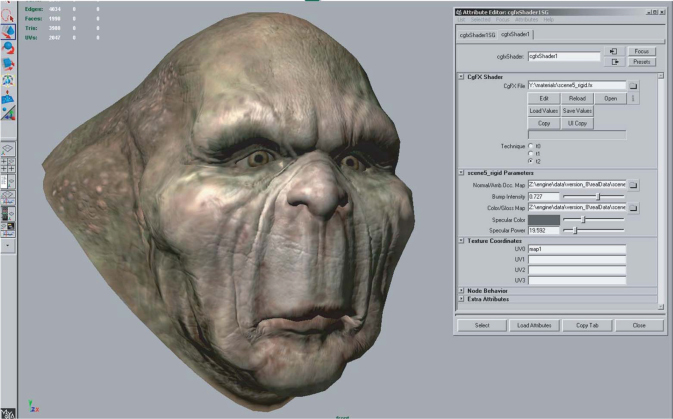673x419 pixels.
Task: Browse for the Normal/Amb Occ. Map file
Action: pos(633,186)
